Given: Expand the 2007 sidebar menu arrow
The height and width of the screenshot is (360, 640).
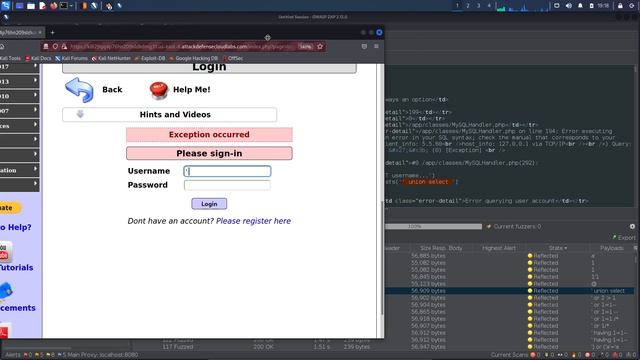Looking at the screenshot, I should [x=36, y=110].
